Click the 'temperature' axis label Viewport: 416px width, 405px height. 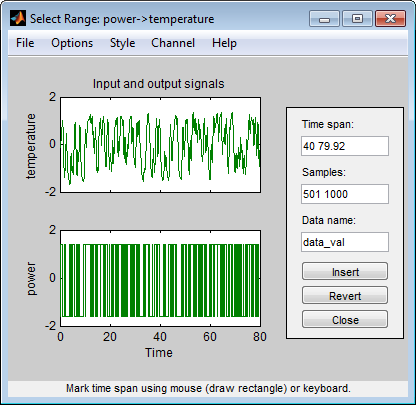pos(31,146)
